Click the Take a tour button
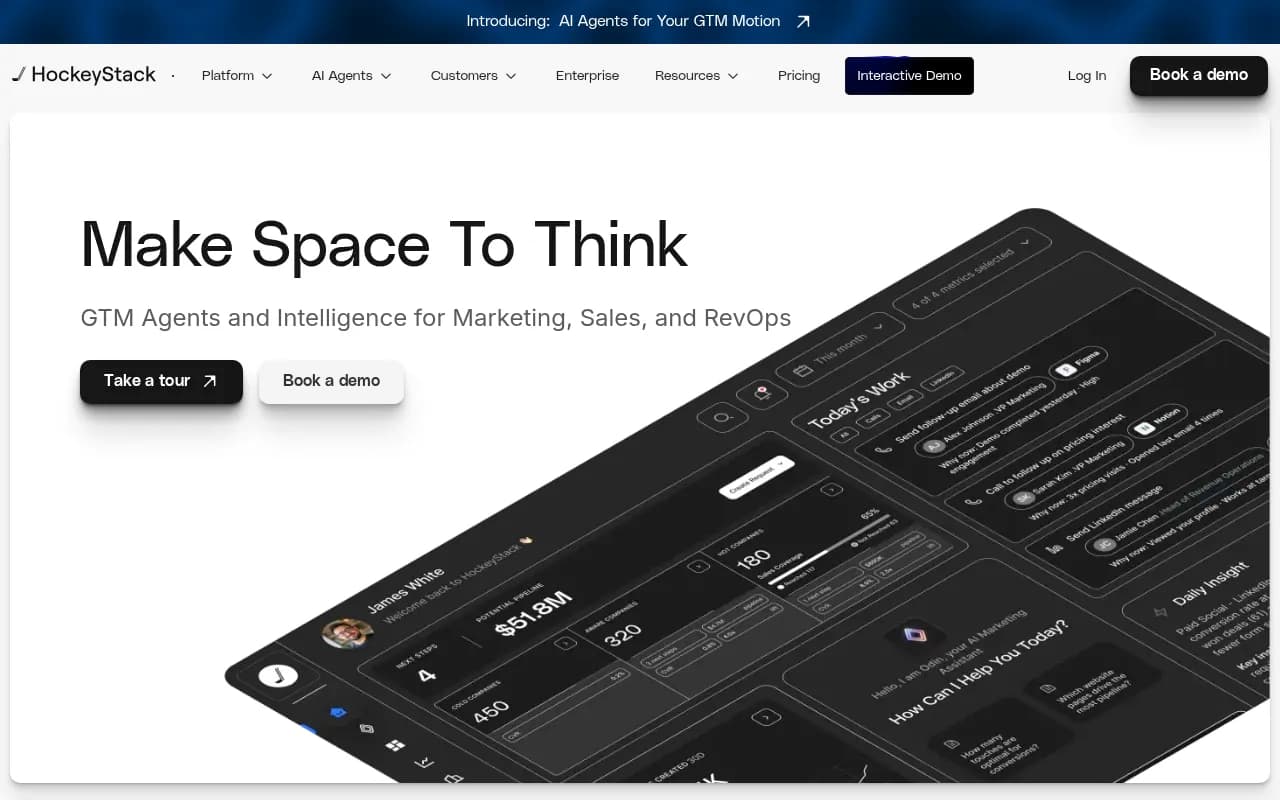This screenshot has width=1280, height=800. 161,381
